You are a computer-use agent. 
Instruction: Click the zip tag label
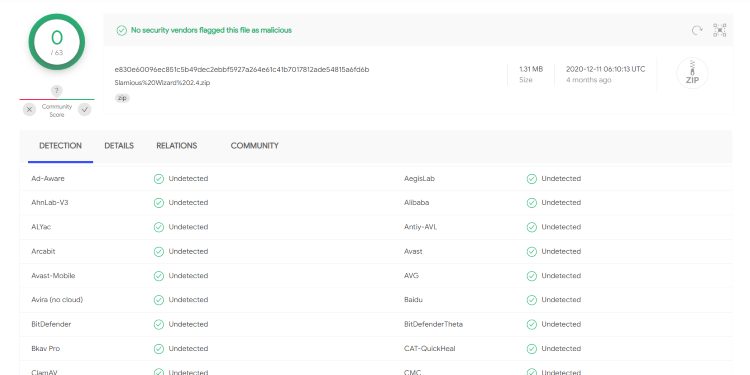click(x=122, y=98)
